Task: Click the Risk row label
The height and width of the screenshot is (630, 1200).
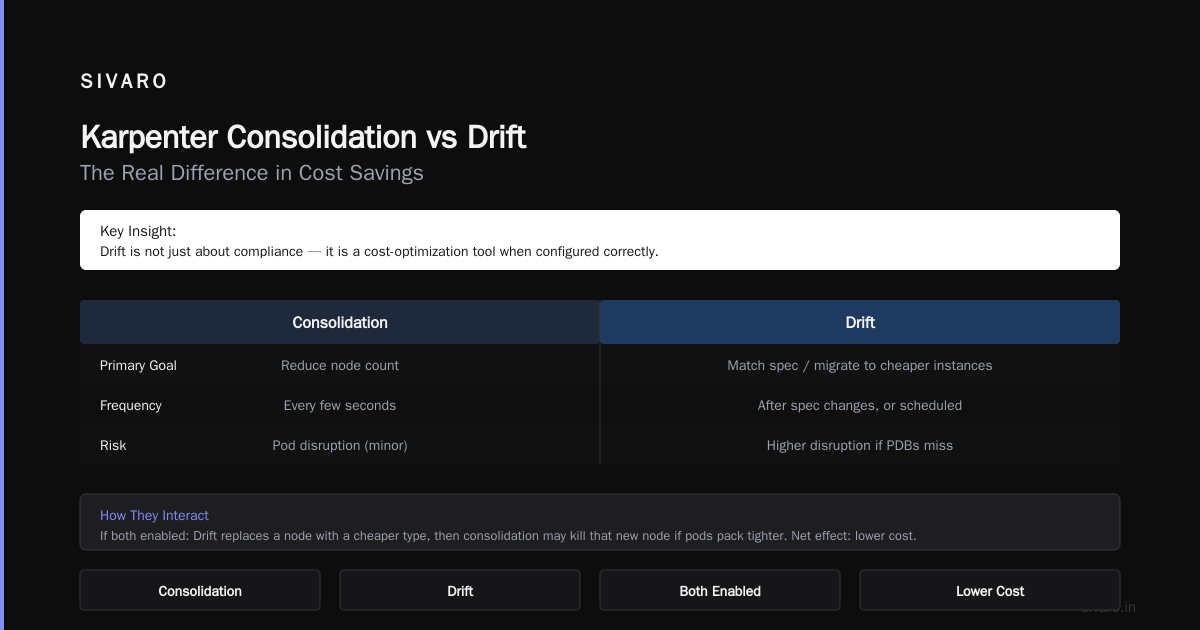Action: (113, 445)
